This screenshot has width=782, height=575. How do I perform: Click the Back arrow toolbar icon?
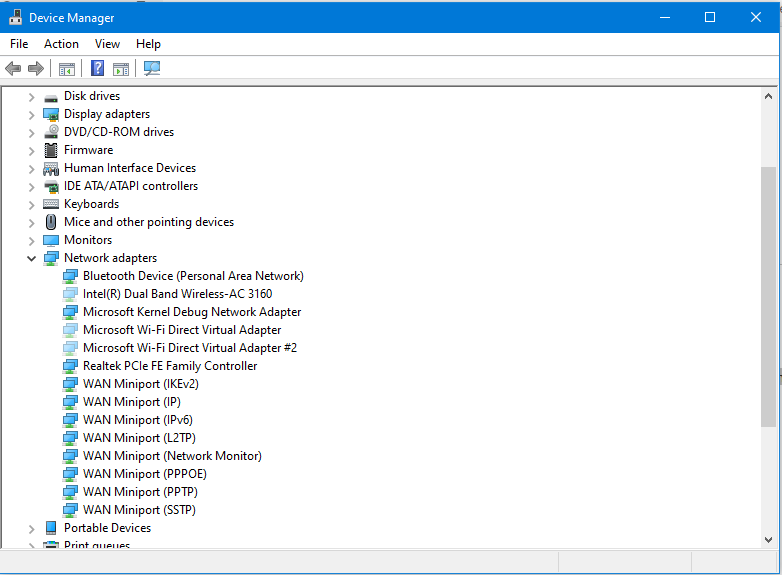pos(13,68)
